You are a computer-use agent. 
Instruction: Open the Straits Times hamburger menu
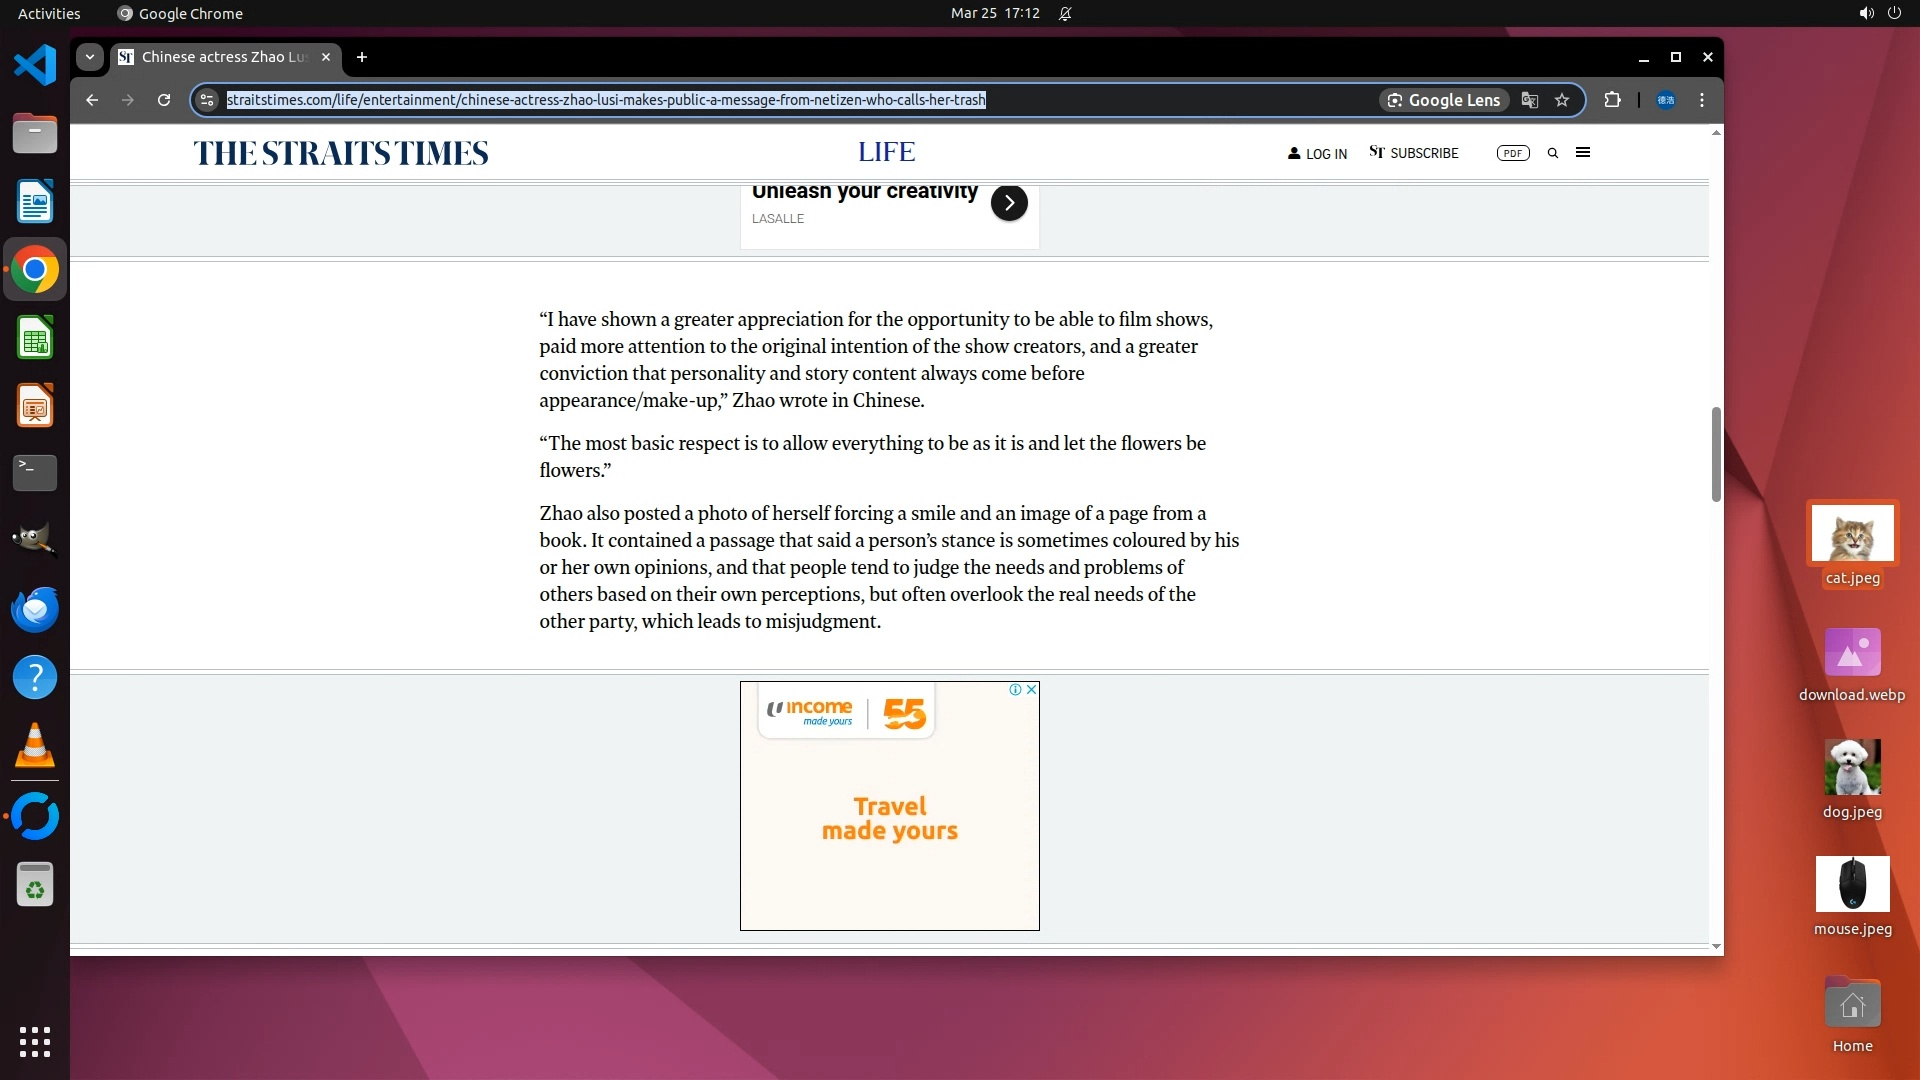[1583, 153]
